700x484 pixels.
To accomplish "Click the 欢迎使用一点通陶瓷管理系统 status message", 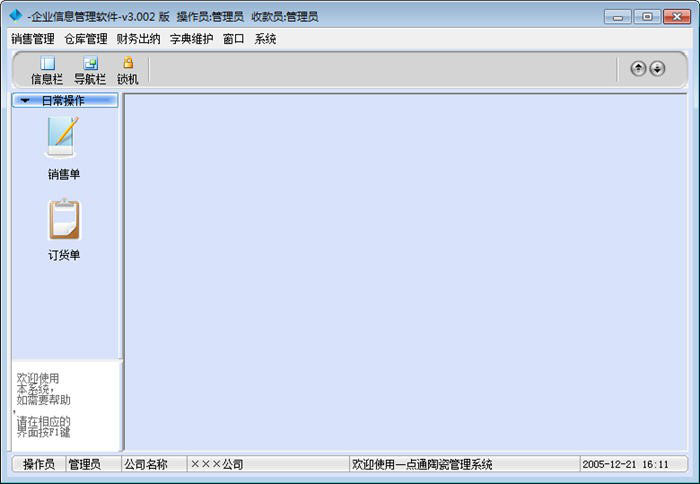I will click(x=464, y=464).
